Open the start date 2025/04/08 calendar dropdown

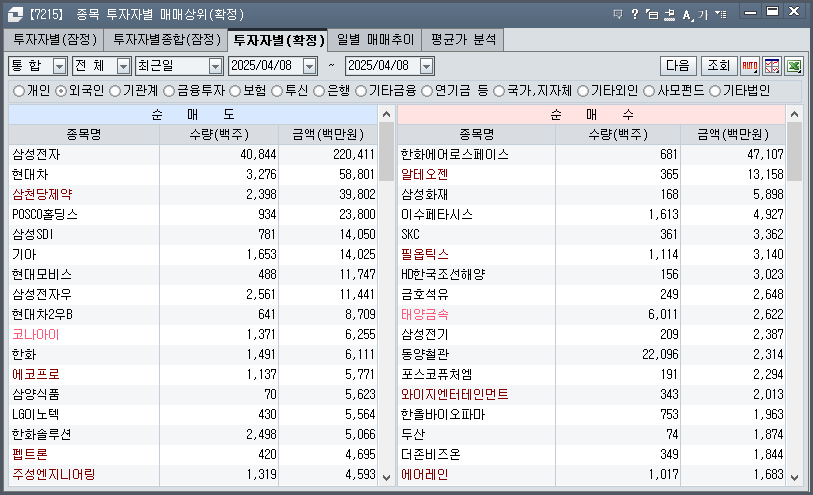[310, 66]
